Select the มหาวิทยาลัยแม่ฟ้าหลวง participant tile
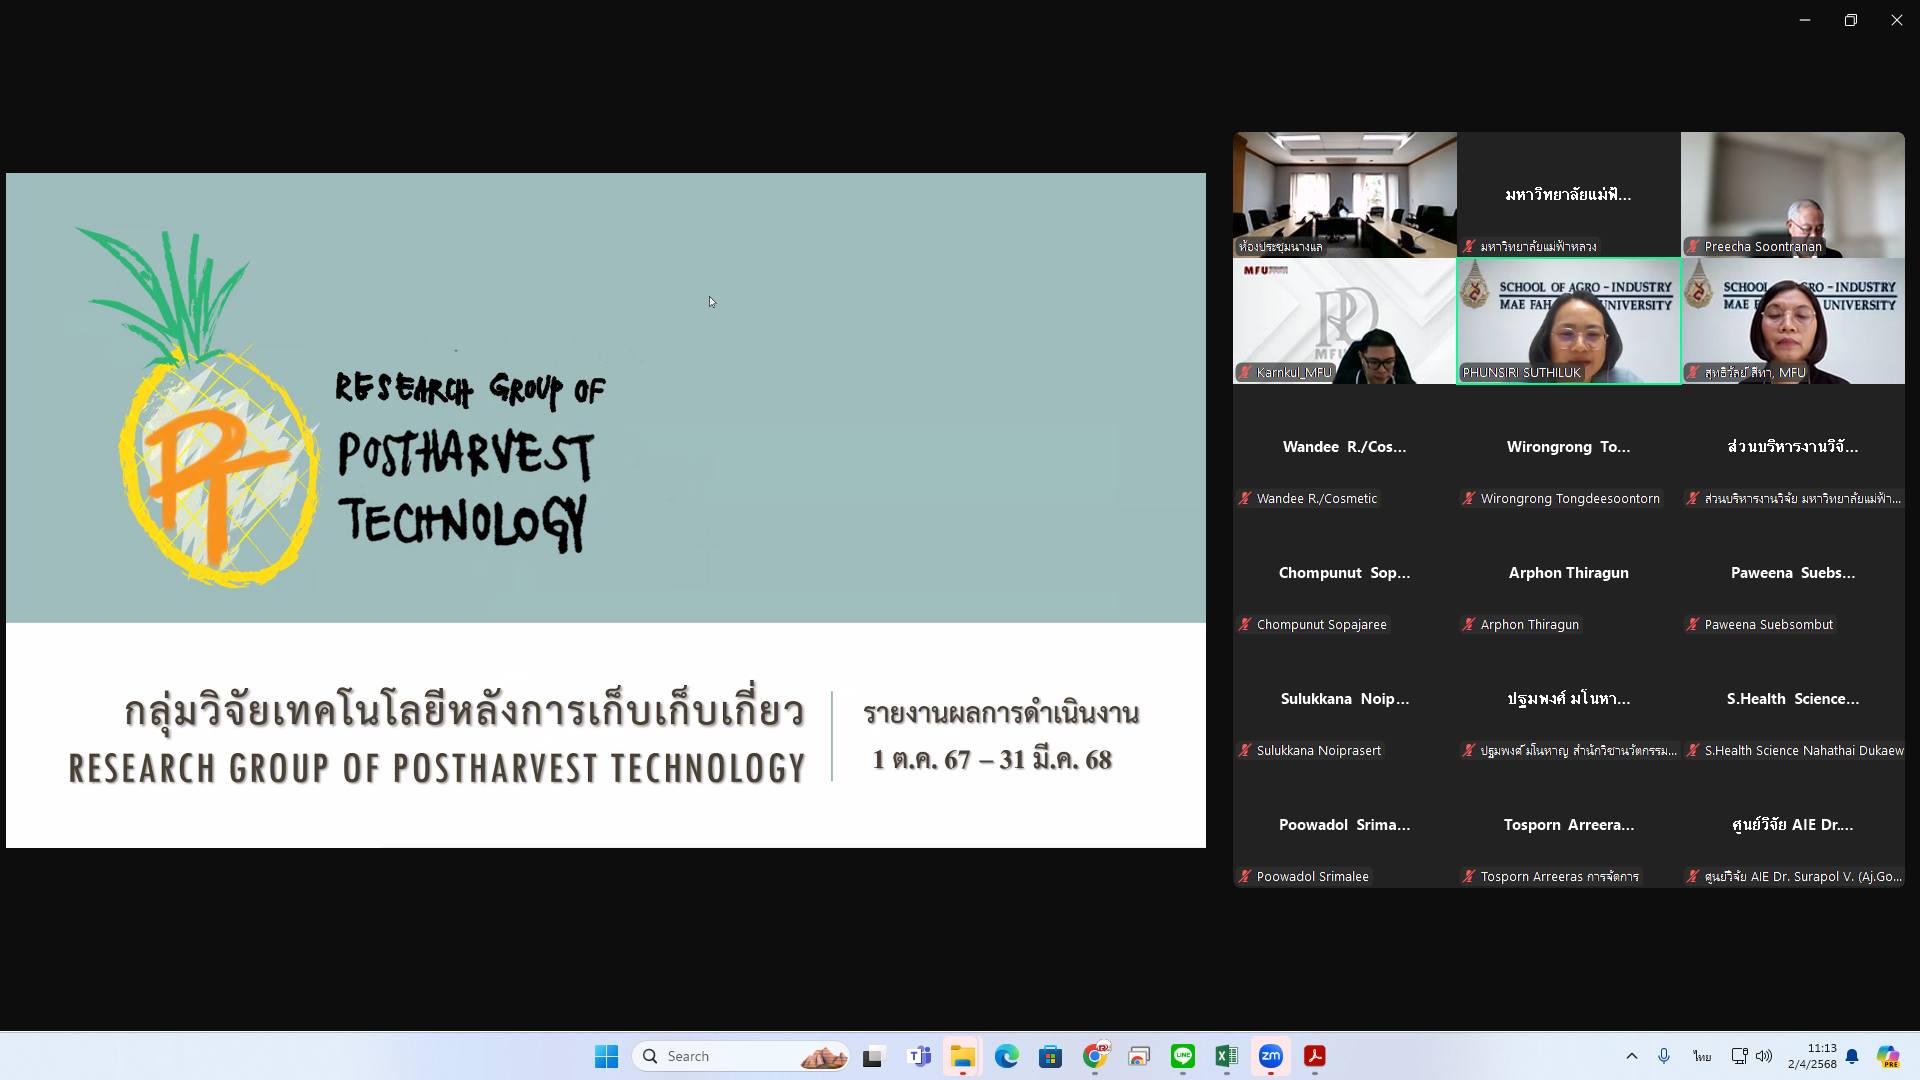Image resolution: width=1920 pixels, height=1080 pixels. pos(1569,195)
